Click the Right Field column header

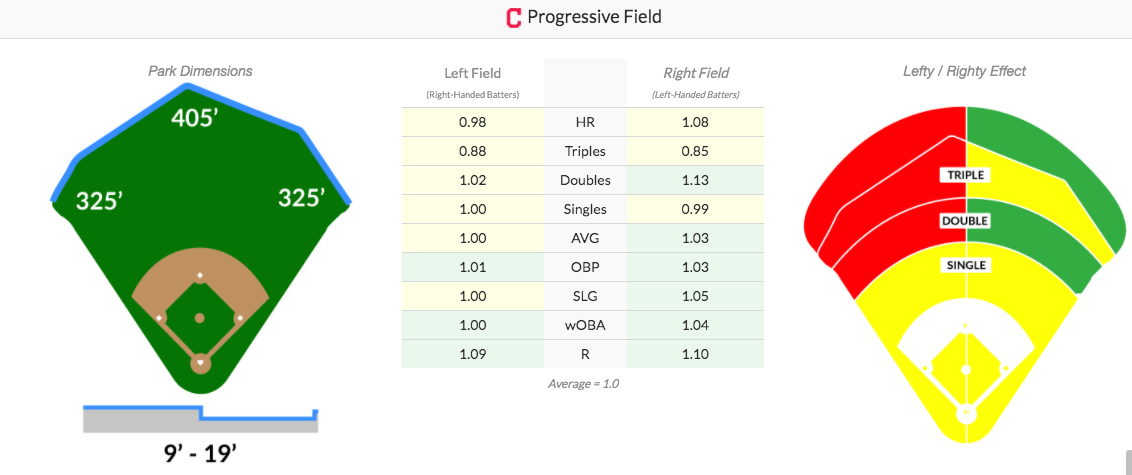[695, 73]
